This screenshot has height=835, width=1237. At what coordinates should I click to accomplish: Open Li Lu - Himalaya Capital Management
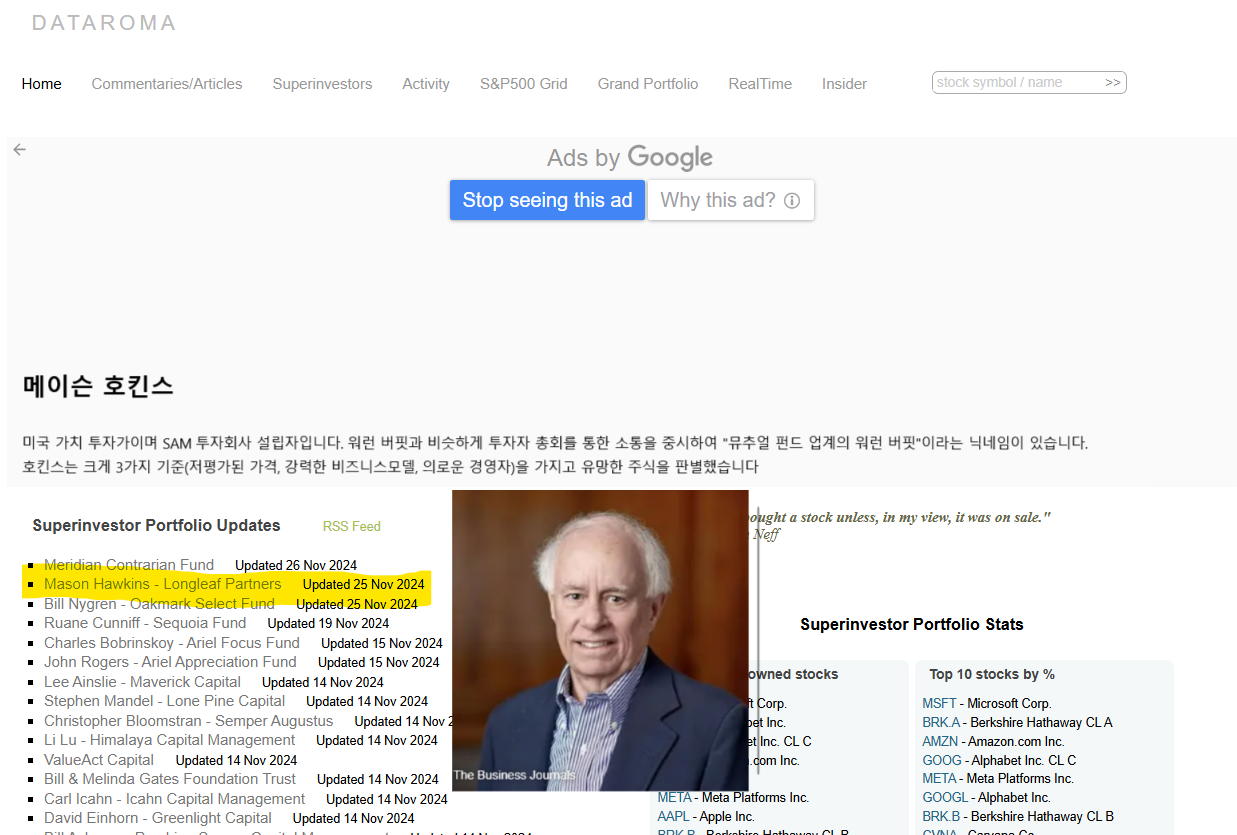[170, 740]
